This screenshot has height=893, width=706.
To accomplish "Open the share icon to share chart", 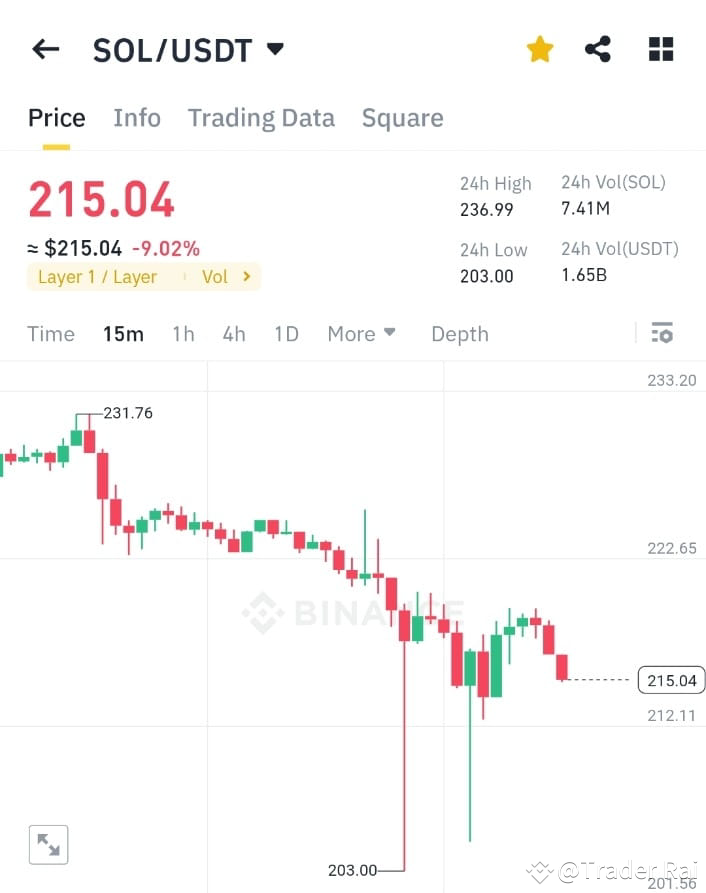I will coord(598,48).
